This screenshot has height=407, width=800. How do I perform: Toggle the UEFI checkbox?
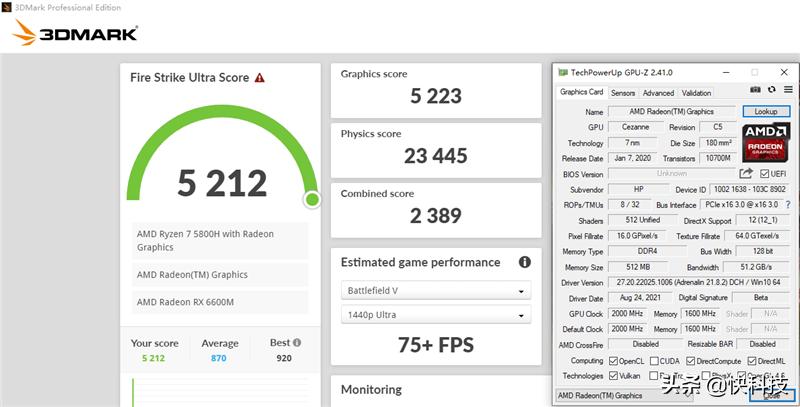pyautogui.click(x=764, y=174)
